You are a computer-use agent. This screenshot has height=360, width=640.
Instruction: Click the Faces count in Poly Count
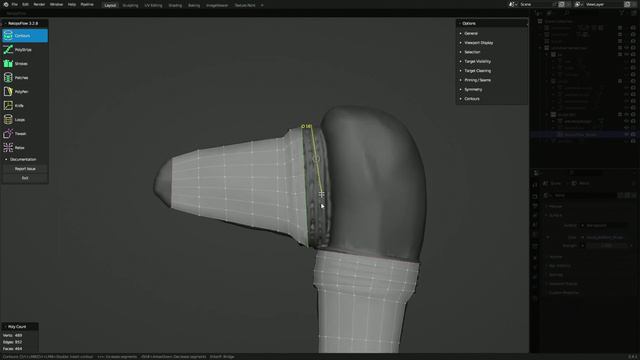[13, 349]
